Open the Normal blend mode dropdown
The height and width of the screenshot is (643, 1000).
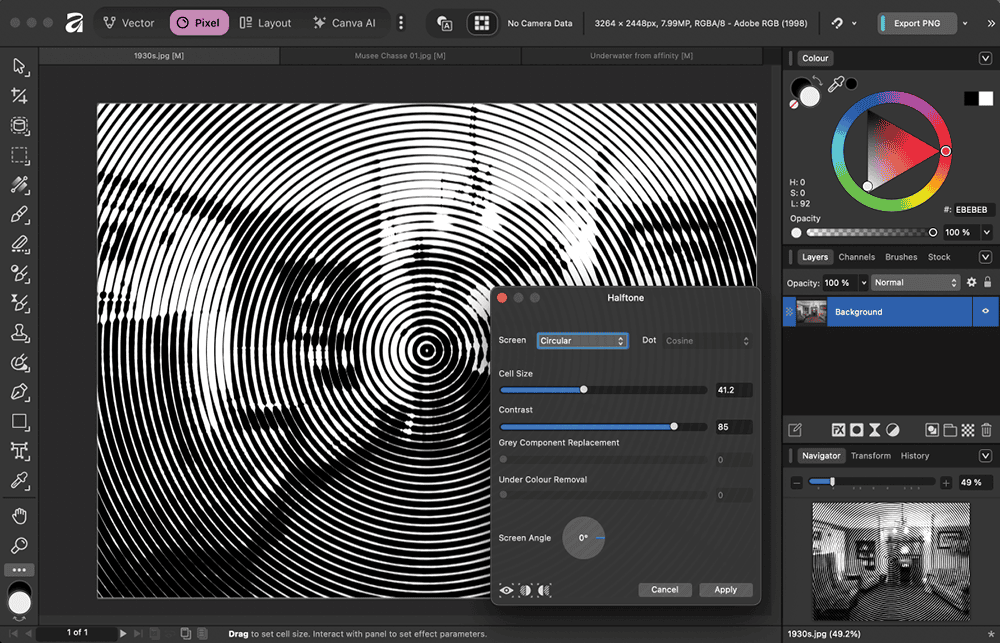915,283
